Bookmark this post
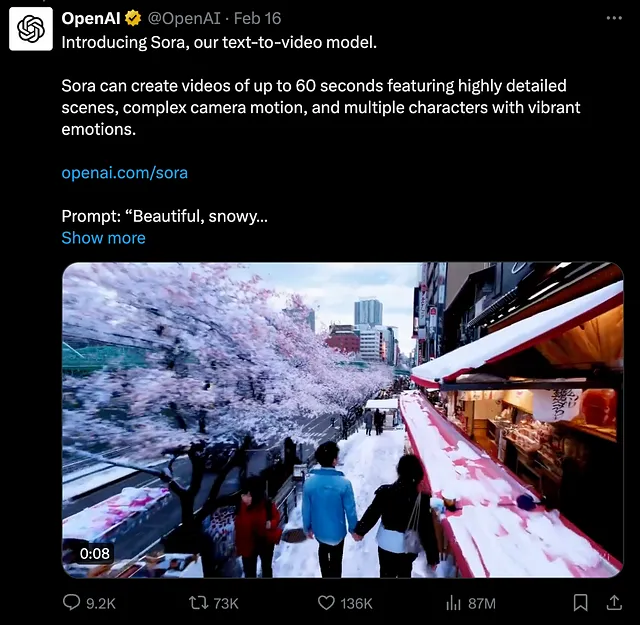 click(x=580, y=603)
